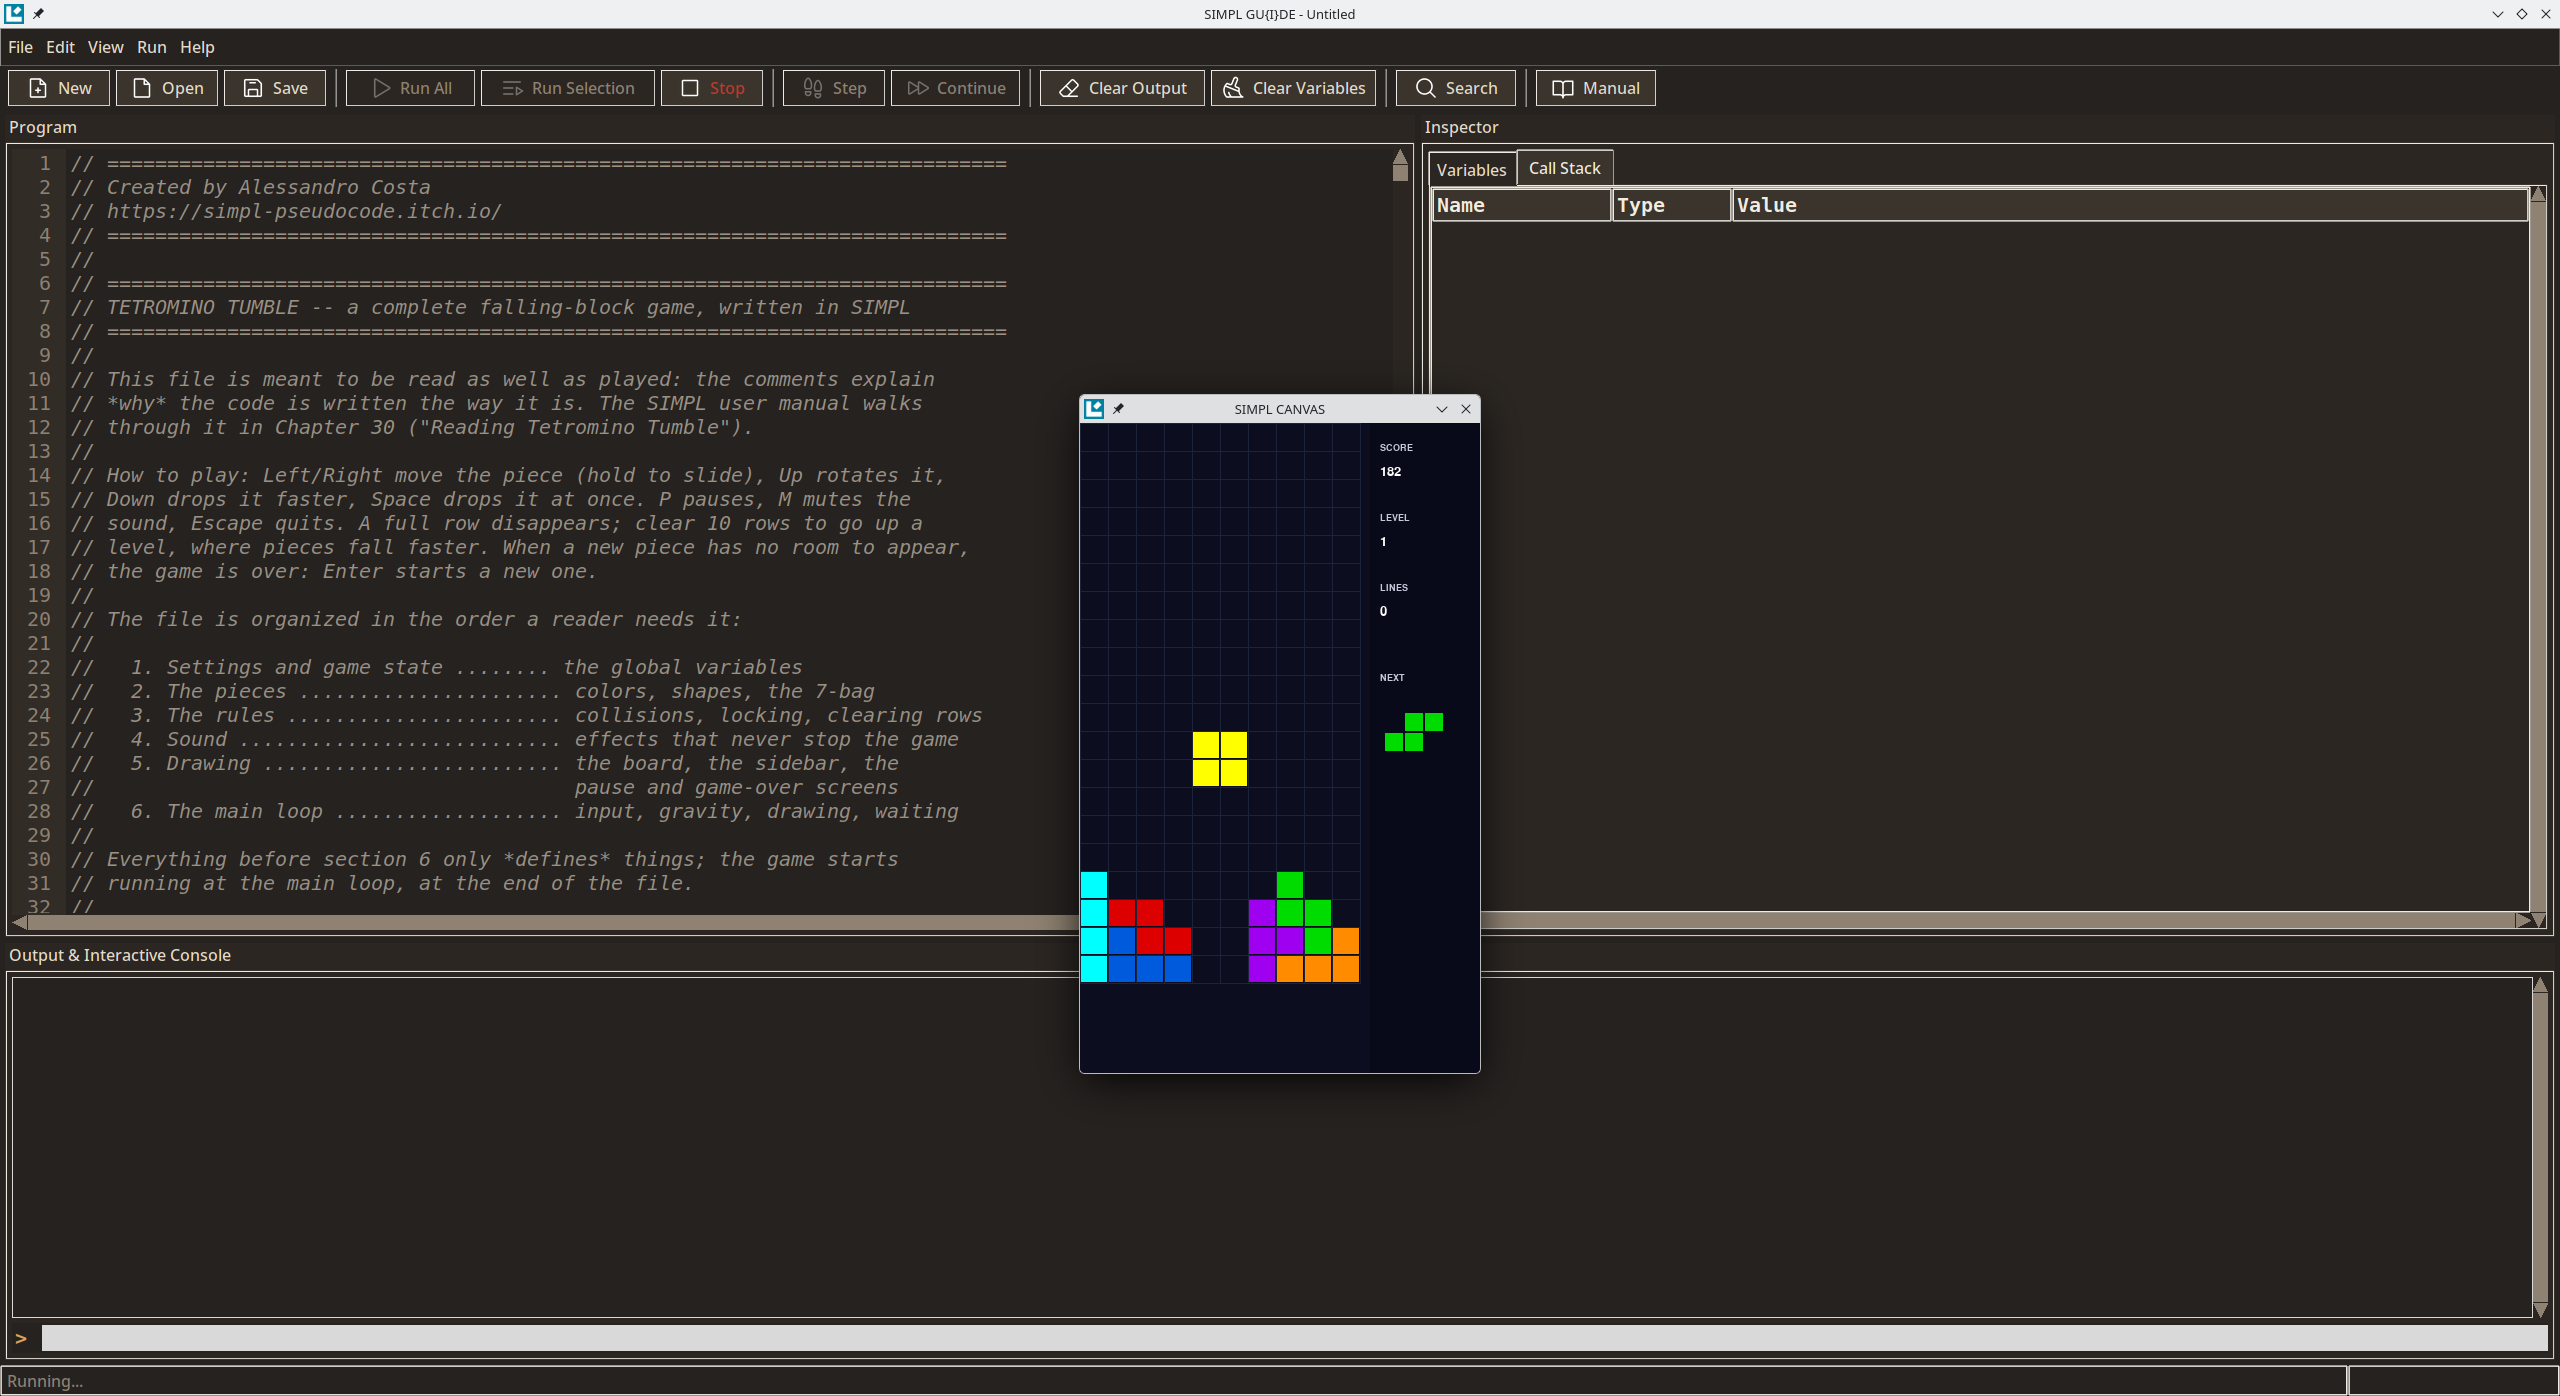Clear Output using the eraser button
The image size is (2560, 1396).
pos(1122,88)
